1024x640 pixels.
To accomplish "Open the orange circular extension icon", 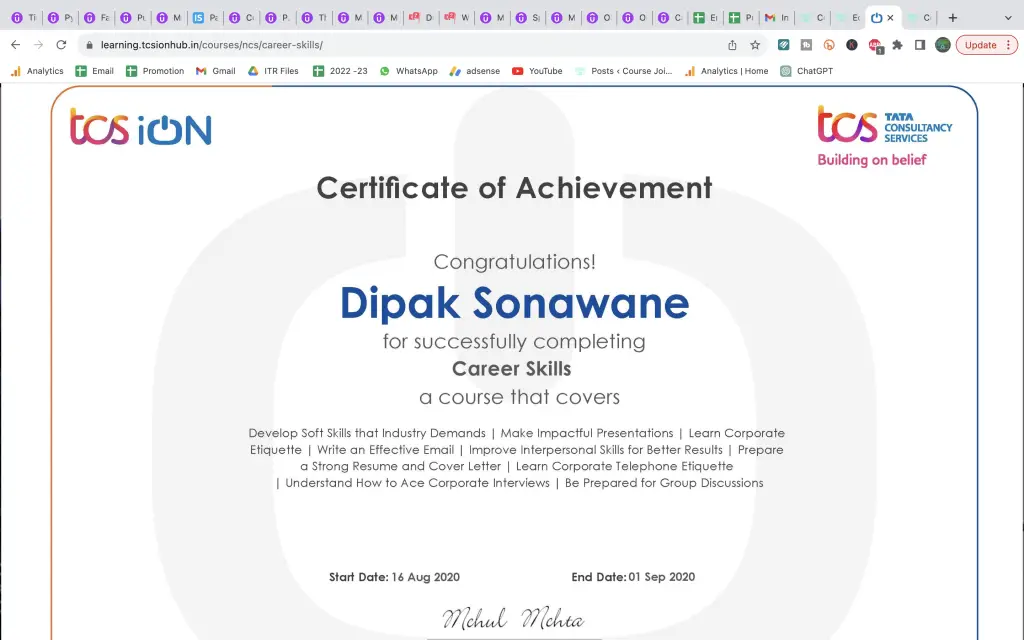I will pyautogui.click(x=829, y=45).
